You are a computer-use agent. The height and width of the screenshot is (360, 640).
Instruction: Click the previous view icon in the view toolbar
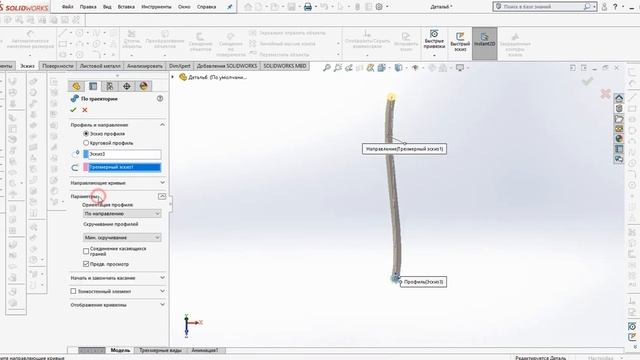349,68
